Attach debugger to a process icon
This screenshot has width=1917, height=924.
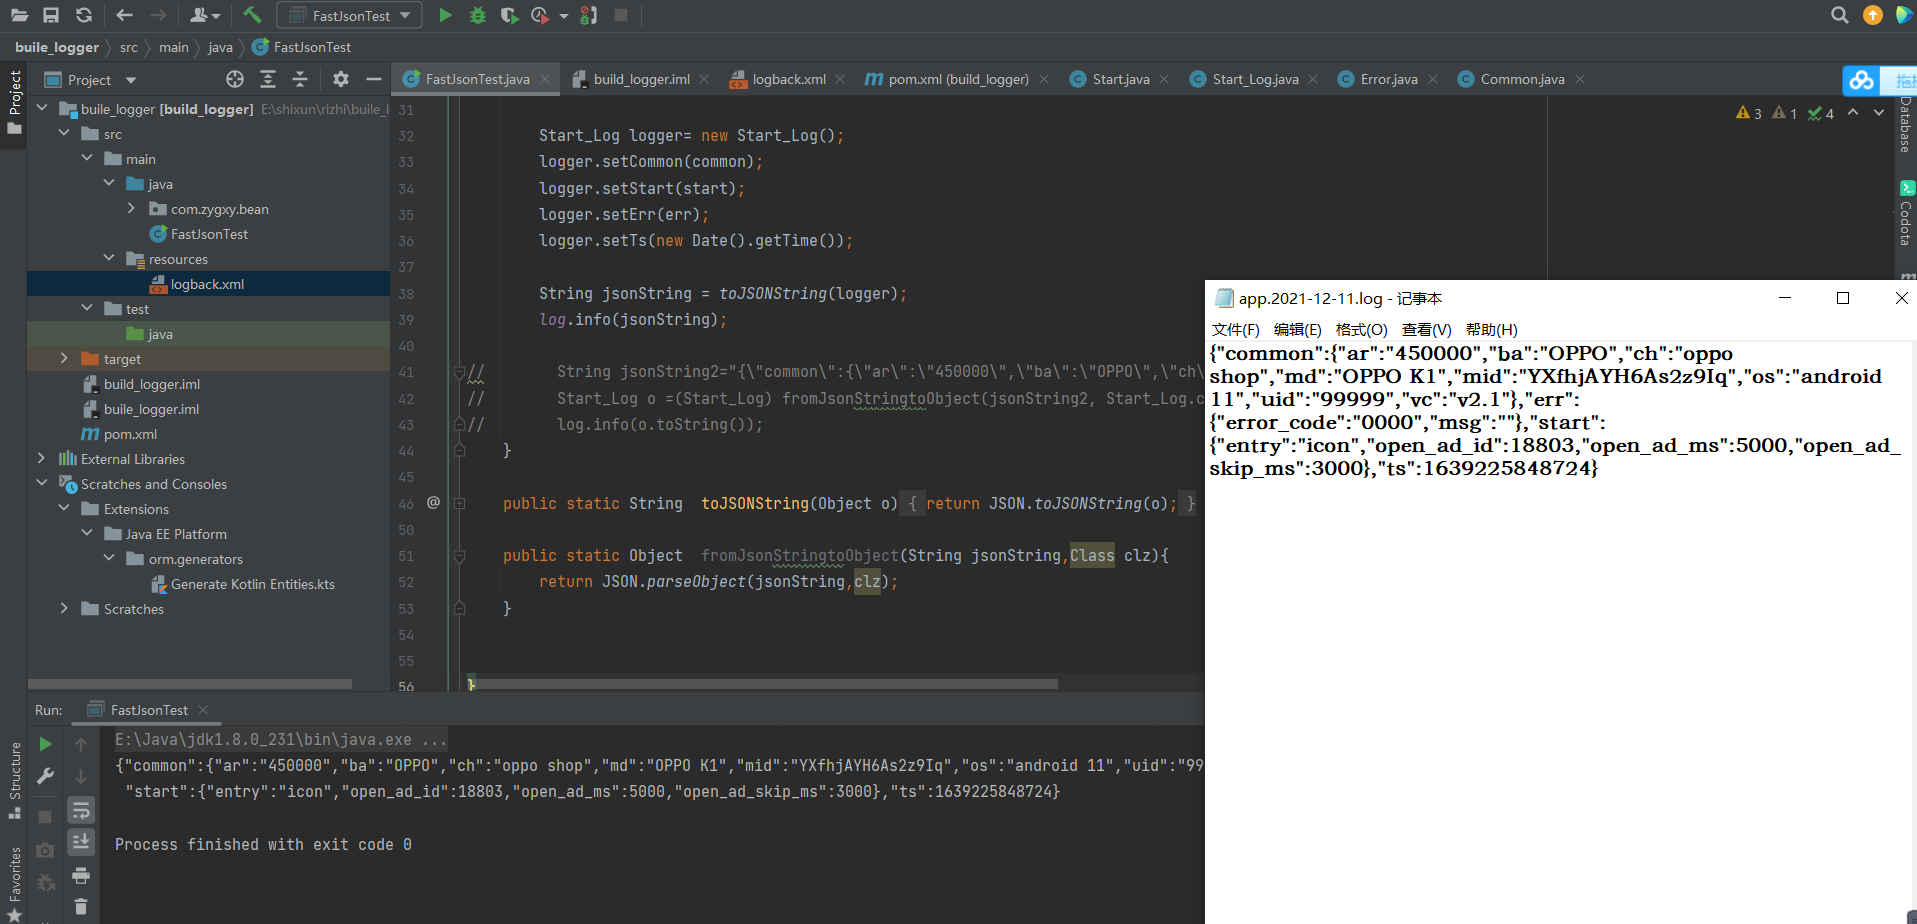point(589,15)
